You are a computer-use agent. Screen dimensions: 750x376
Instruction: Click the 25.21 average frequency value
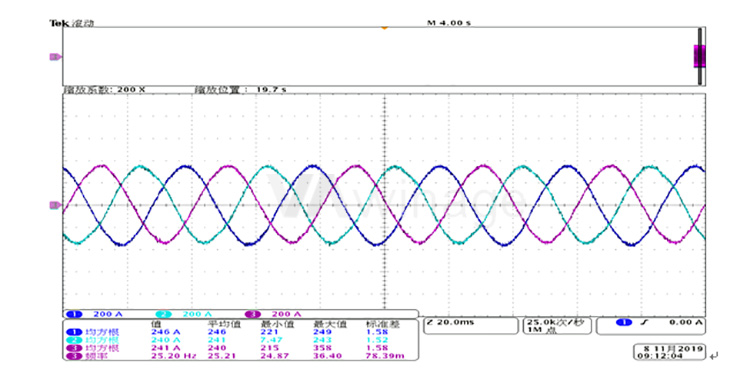click(x=221, y=356)
